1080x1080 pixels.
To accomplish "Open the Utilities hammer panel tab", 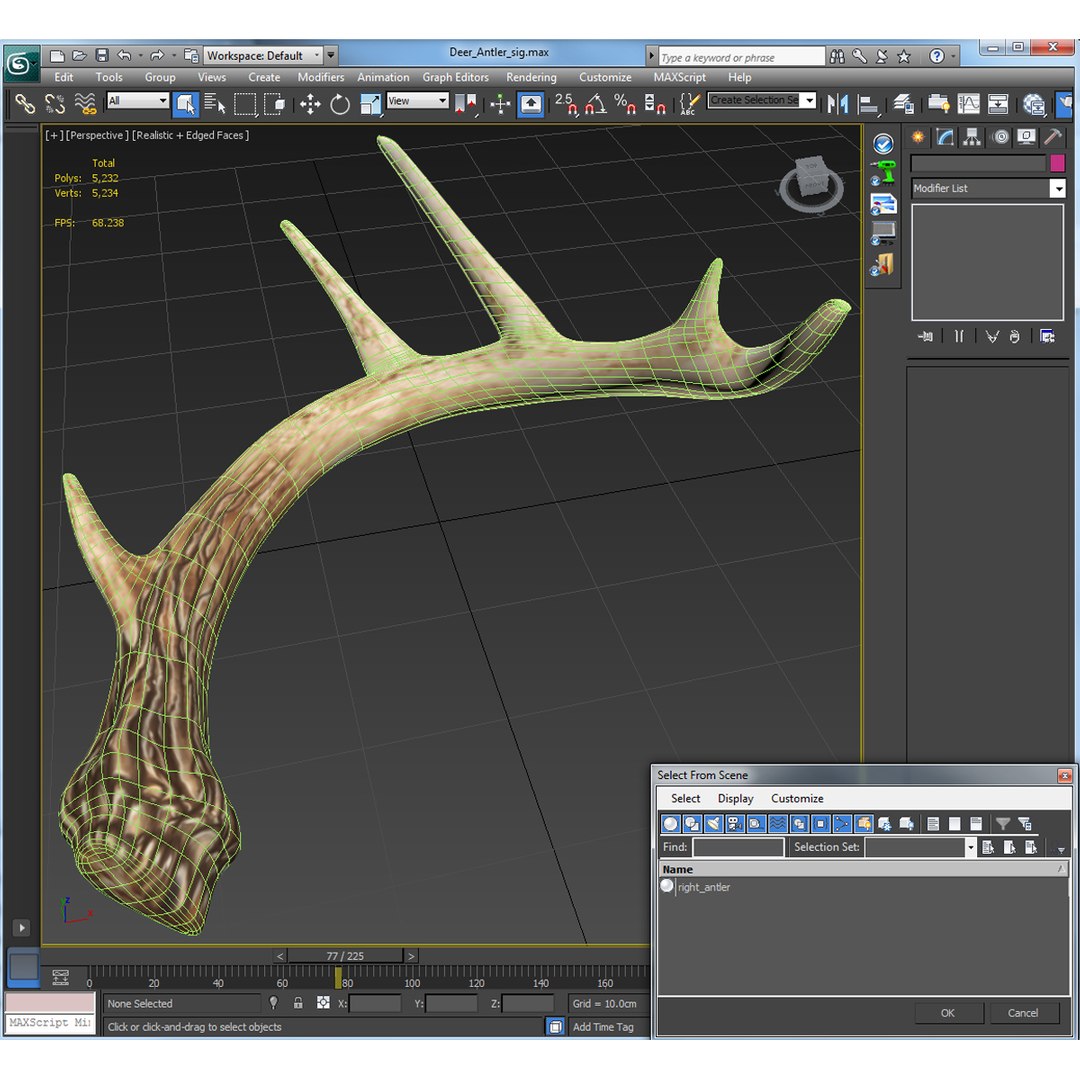I will pos(1052,137).
